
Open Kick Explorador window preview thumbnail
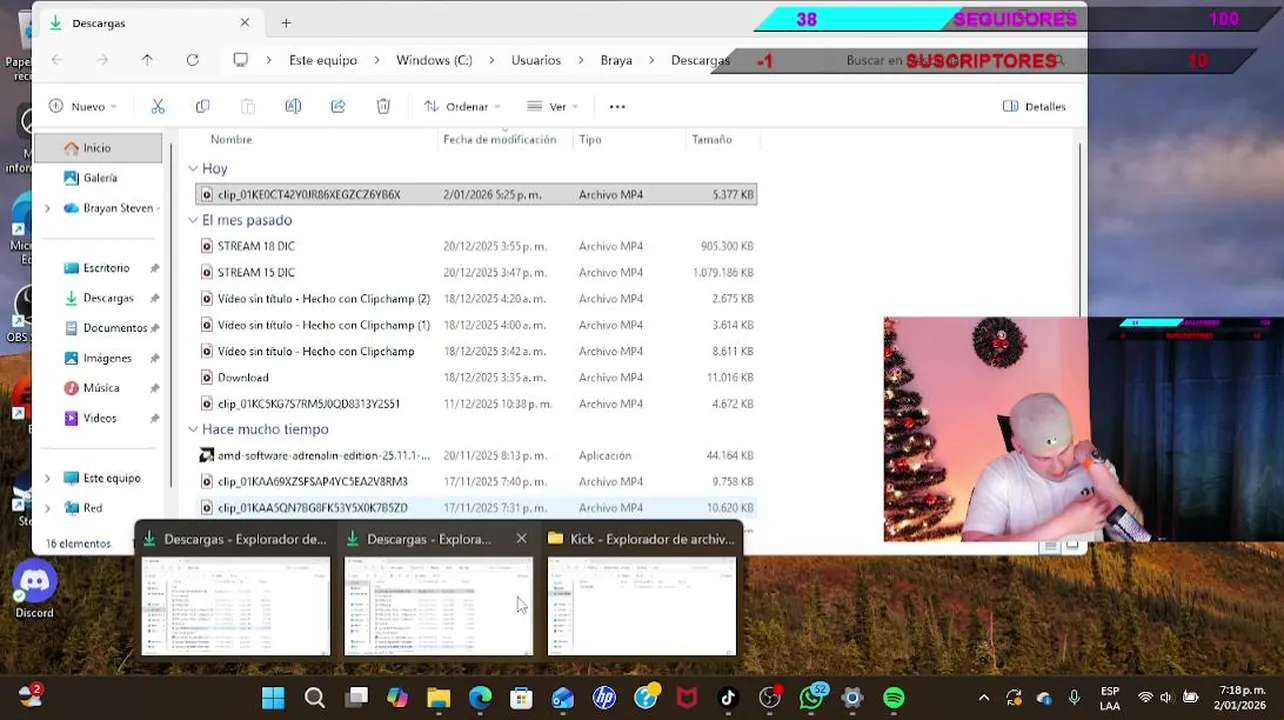point(642,606)
